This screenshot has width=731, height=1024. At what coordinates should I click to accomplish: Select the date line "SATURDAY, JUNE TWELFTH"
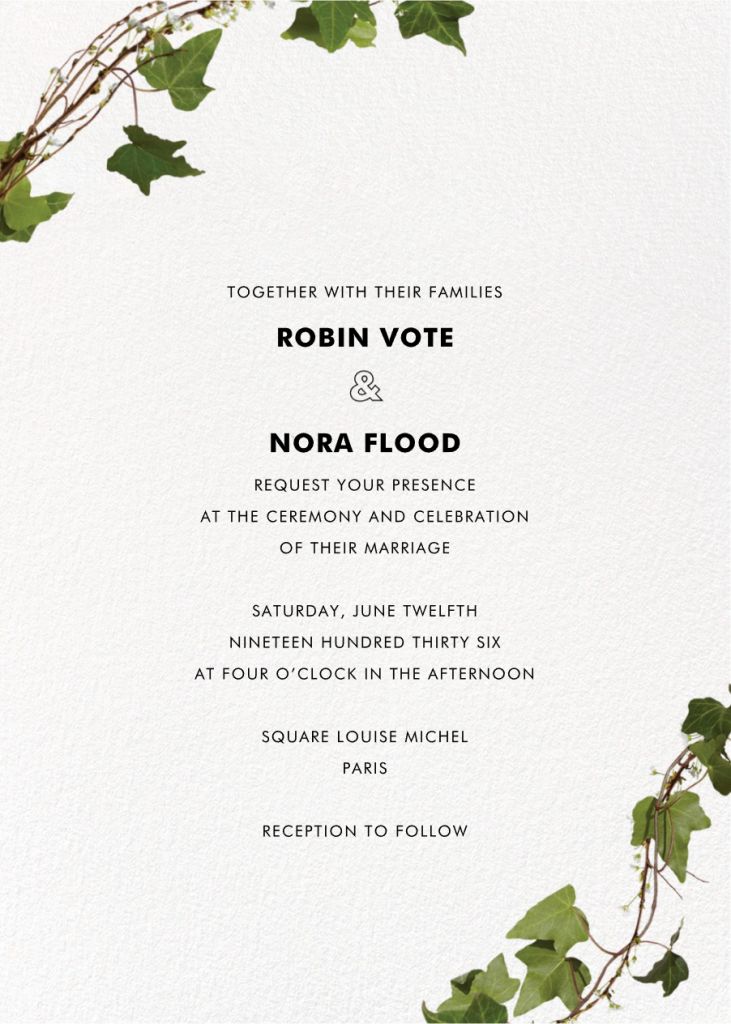365,611
